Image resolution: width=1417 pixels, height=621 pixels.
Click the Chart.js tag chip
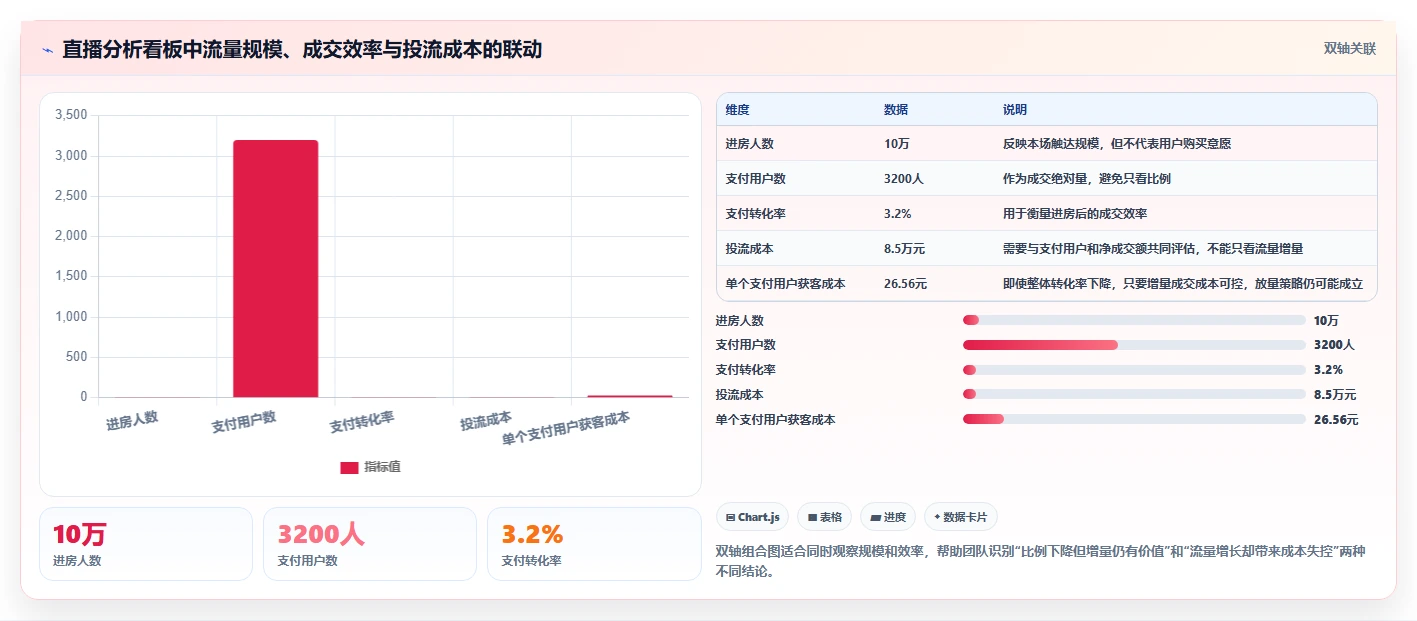pos(752,517)
